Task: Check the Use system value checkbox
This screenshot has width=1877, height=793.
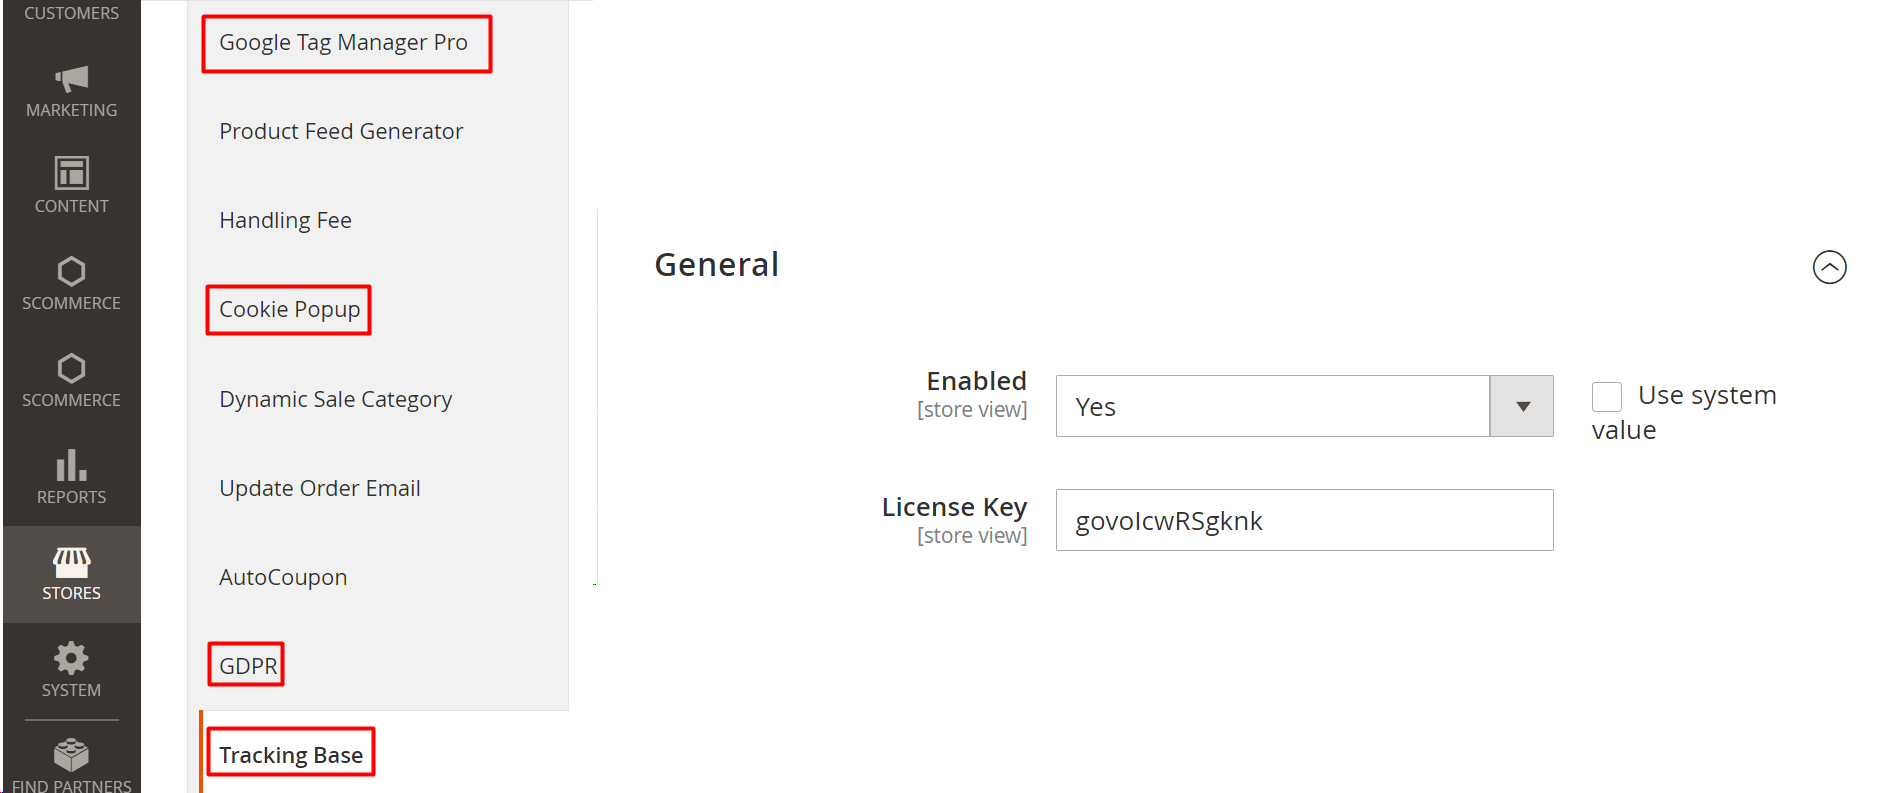Action: click(1607, 397)
